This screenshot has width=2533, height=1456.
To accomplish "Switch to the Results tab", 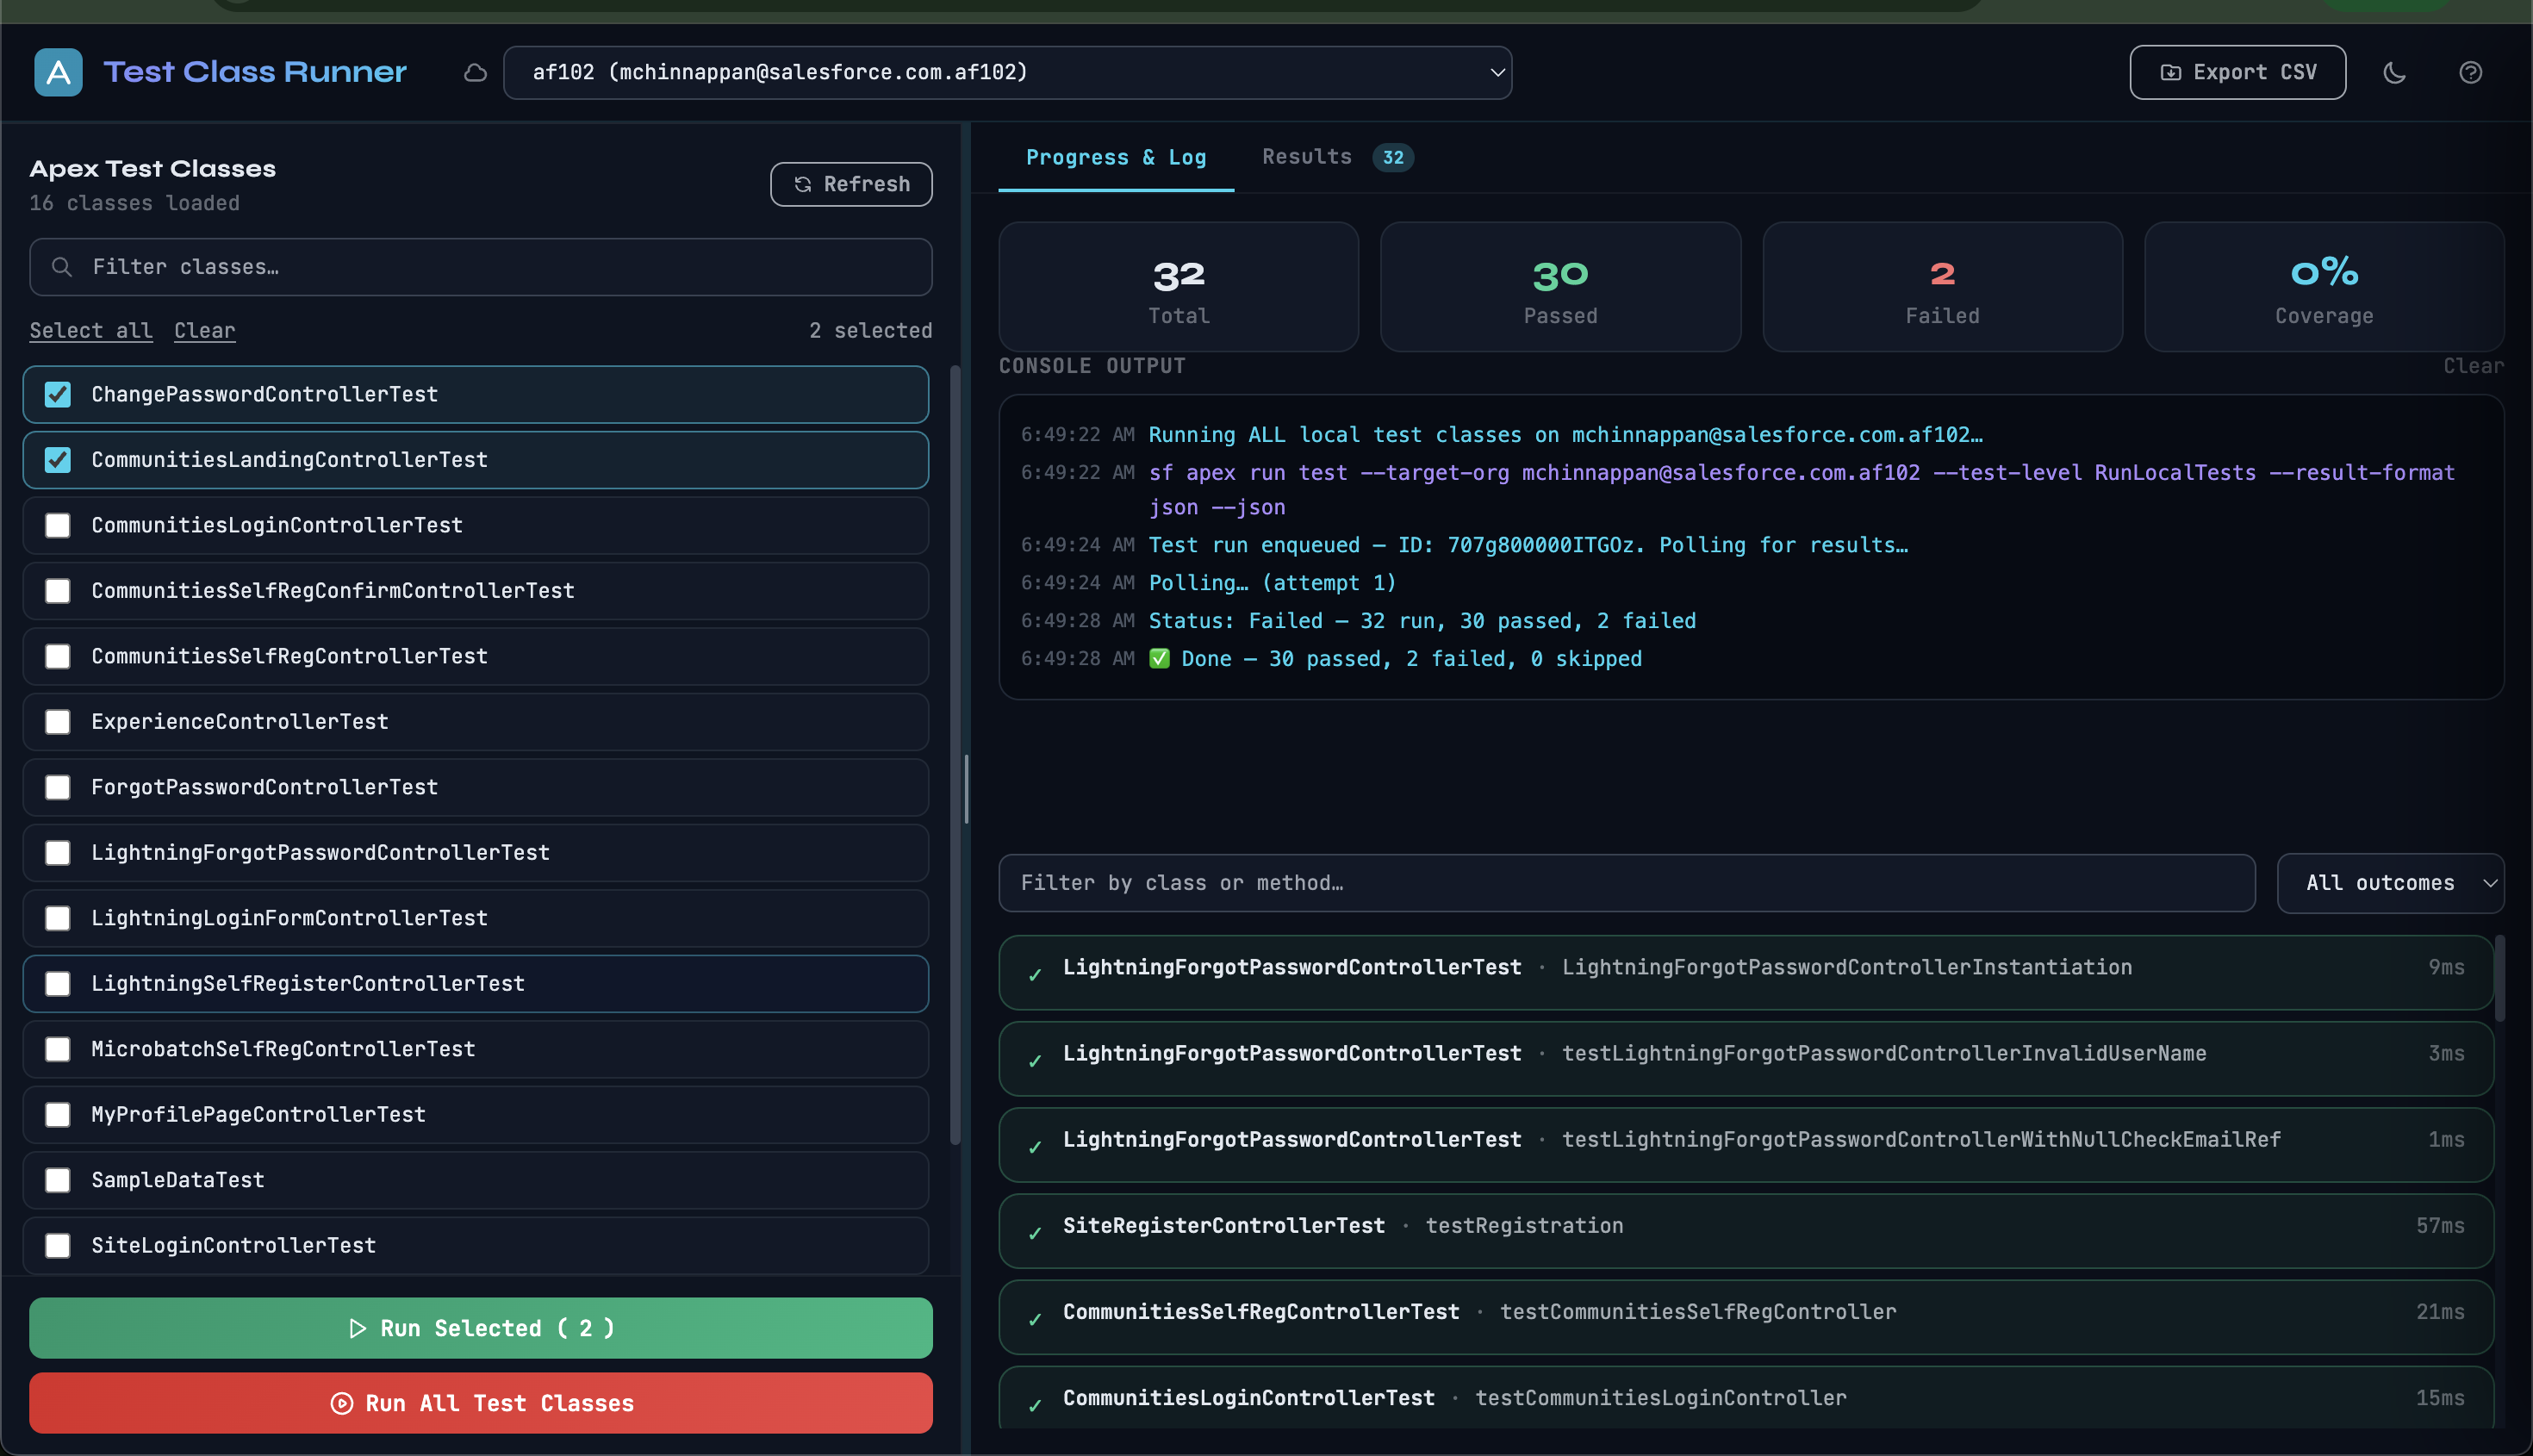I will click(x=1337, y=157).
